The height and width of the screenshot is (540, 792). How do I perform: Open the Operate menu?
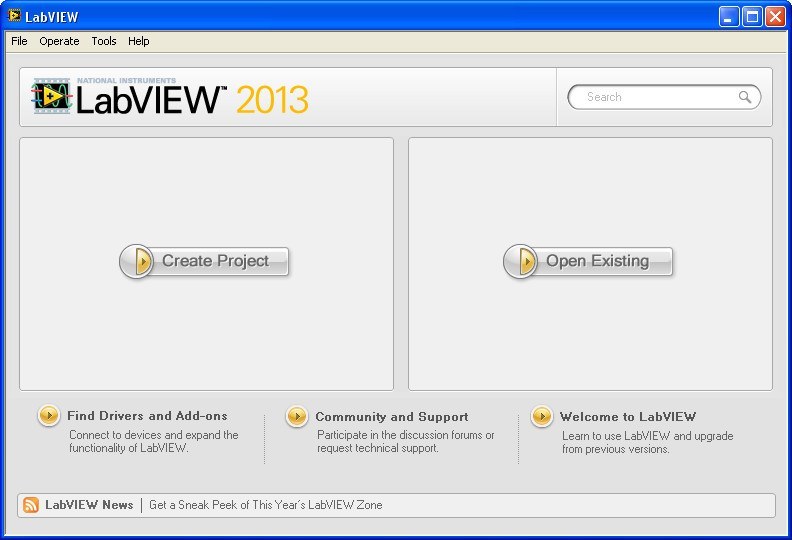click(x=59, y=41)
